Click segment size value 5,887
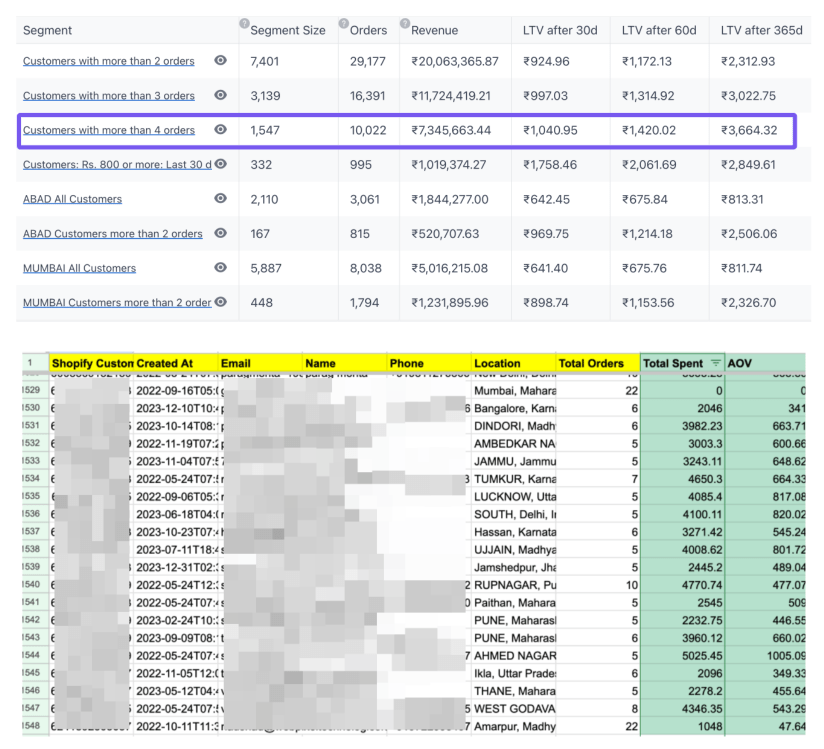Image resolution: width=824 pixels, height=749 pixels. click(266, 269)
